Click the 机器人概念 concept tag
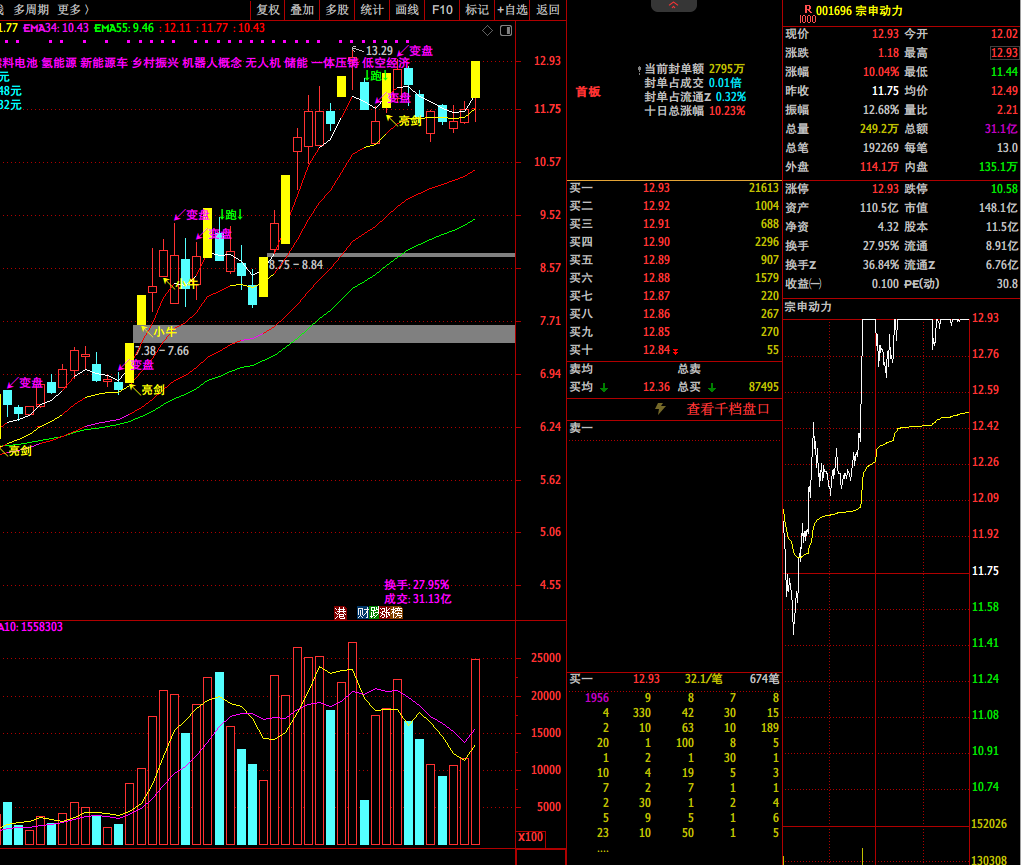1021x865 pixels. point(212,63)
